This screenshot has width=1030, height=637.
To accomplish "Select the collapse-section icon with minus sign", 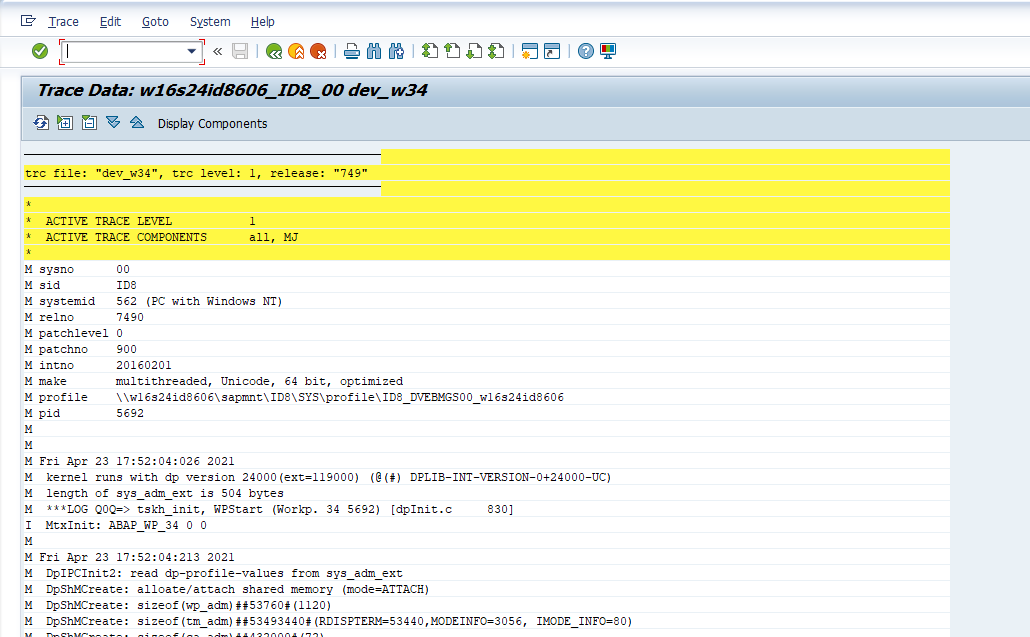I will tap(88, 123).
